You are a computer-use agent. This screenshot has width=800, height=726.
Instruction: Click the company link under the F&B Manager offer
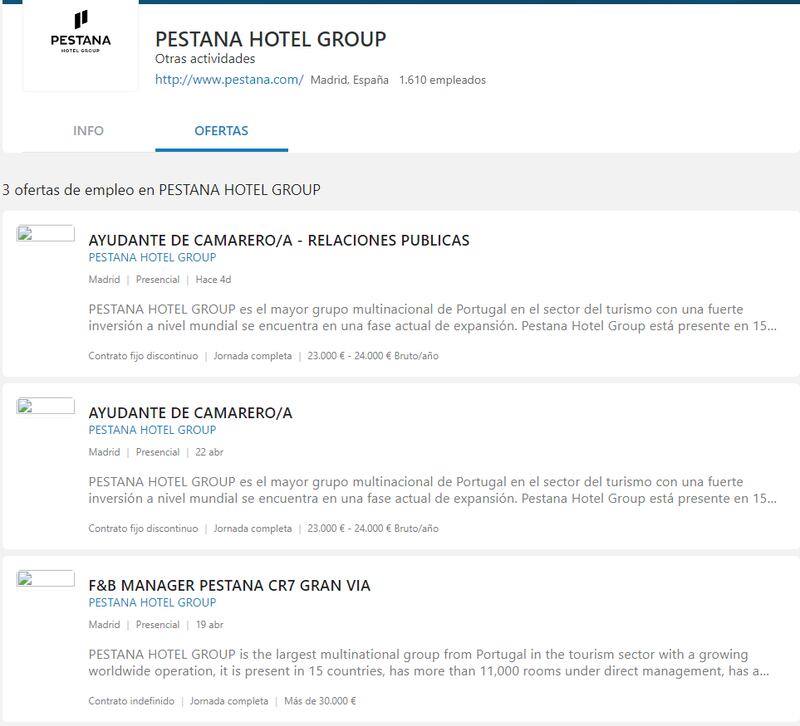pyautogui.click(x=152, y=603)
